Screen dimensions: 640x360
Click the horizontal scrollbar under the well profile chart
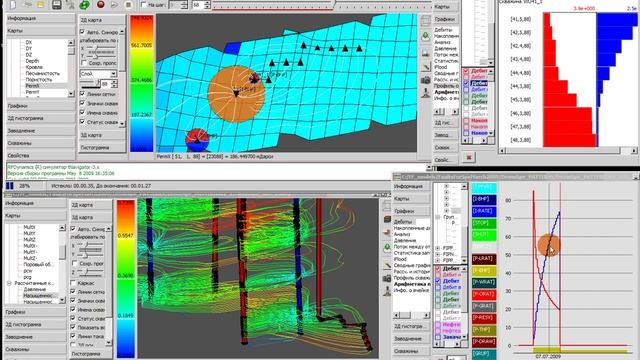pyautogui.click(x=569, y=151)
